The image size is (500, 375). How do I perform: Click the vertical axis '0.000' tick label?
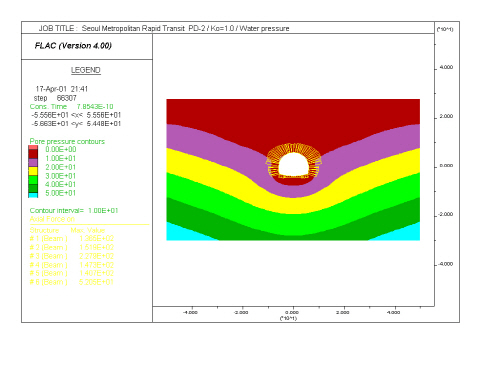pos(446,166)
